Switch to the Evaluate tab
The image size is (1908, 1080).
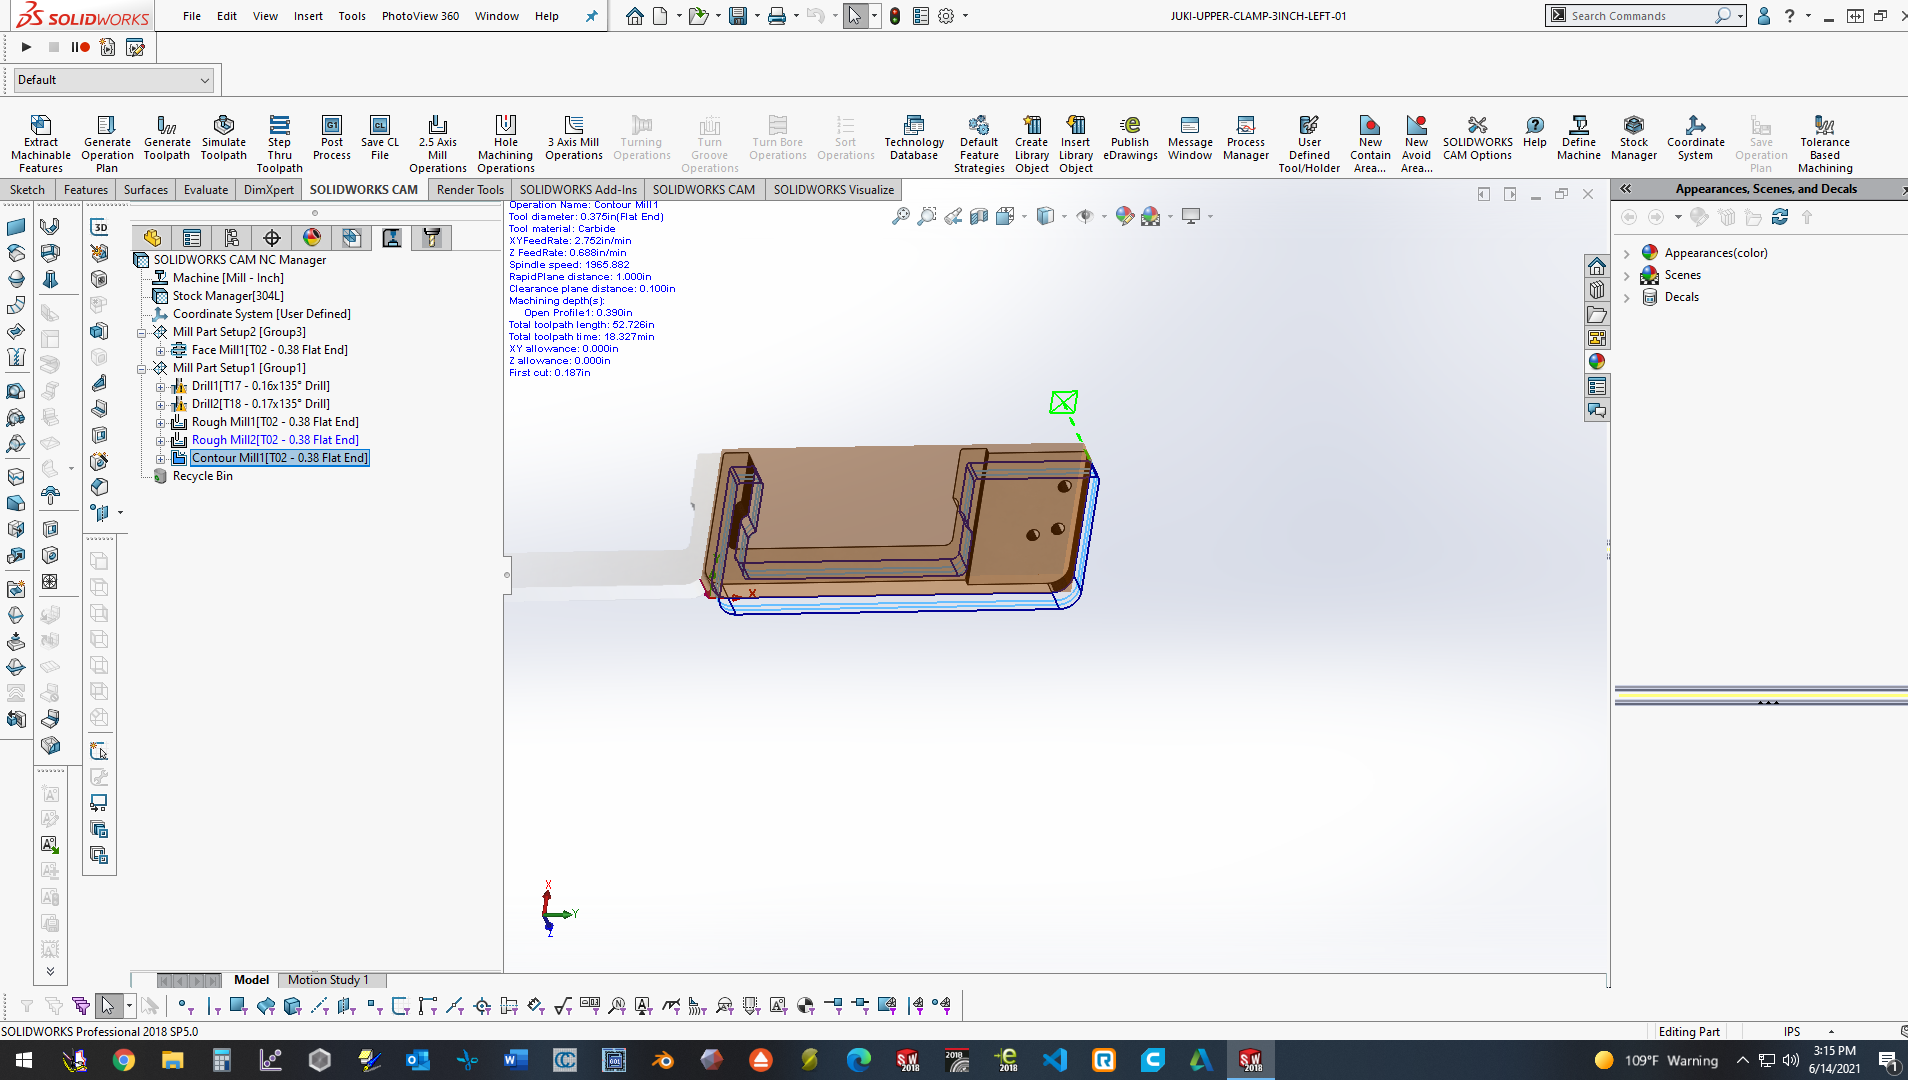(x=206, y=190)
